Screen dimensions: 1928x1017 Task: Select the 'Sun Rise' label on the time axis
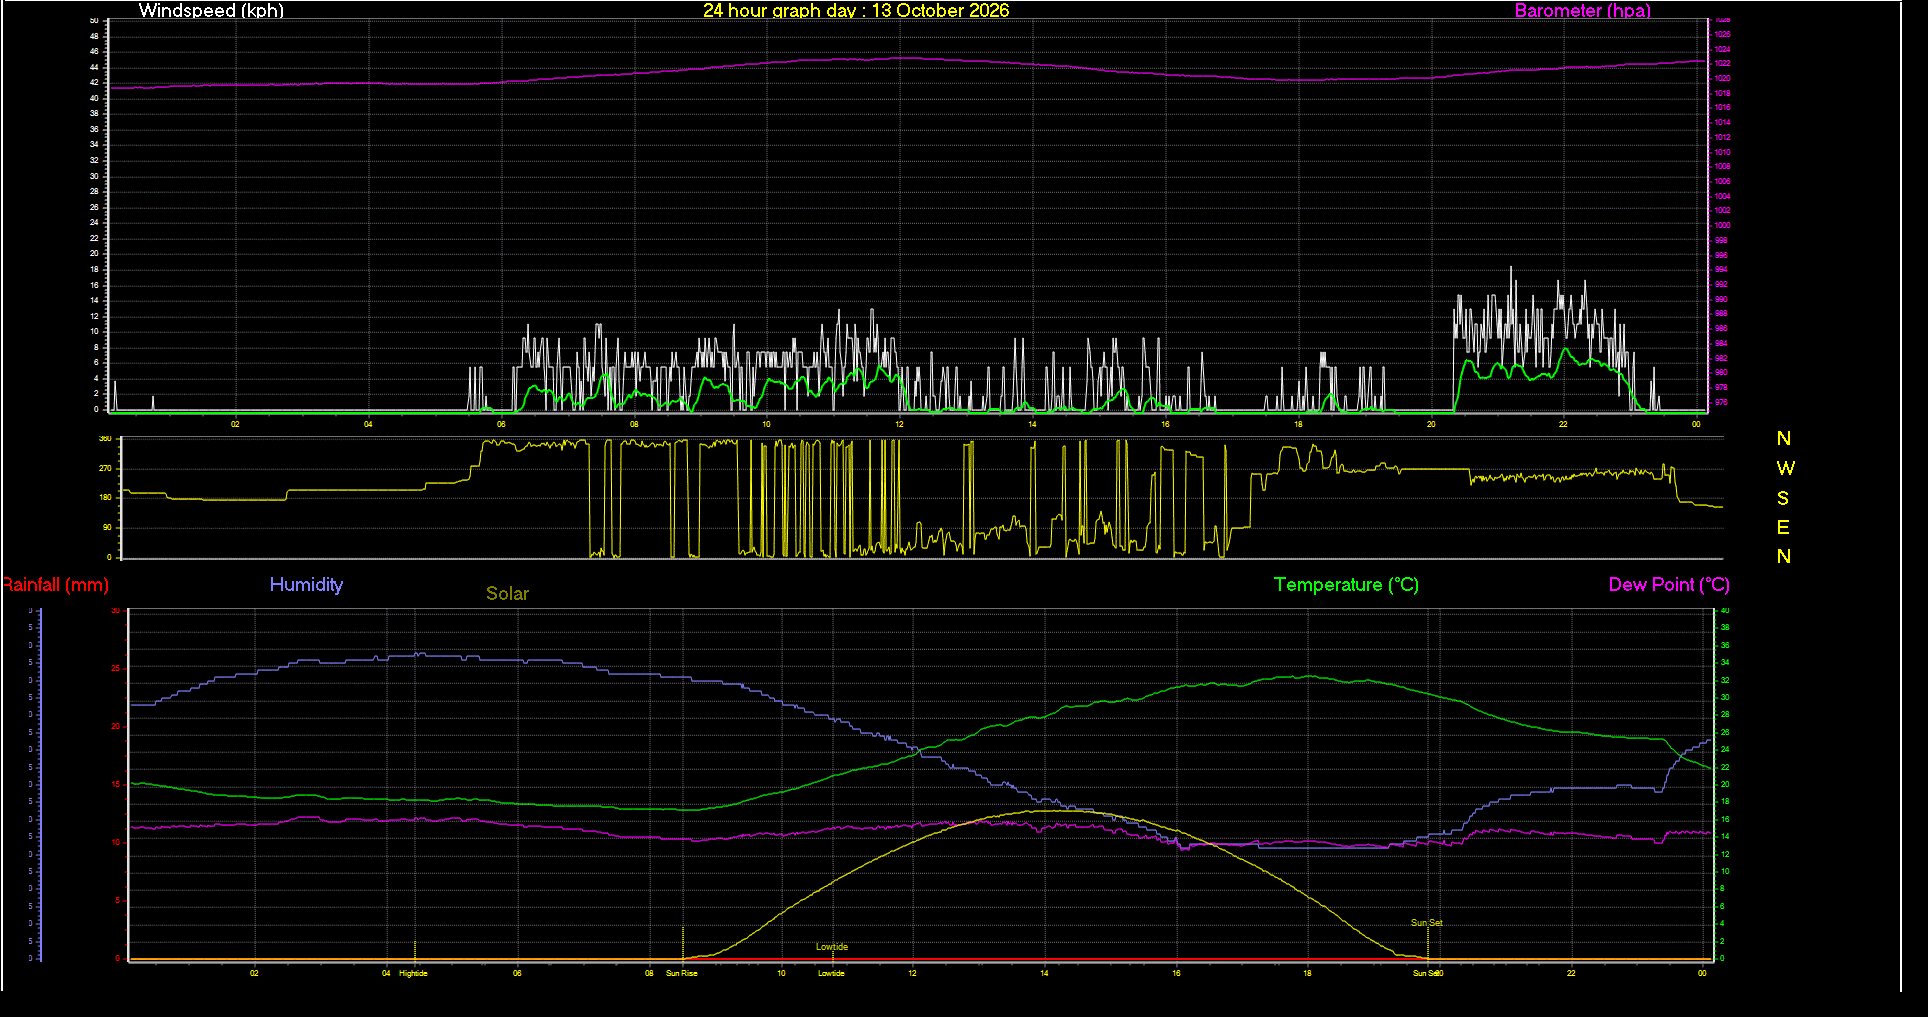[x=682, y=973]
